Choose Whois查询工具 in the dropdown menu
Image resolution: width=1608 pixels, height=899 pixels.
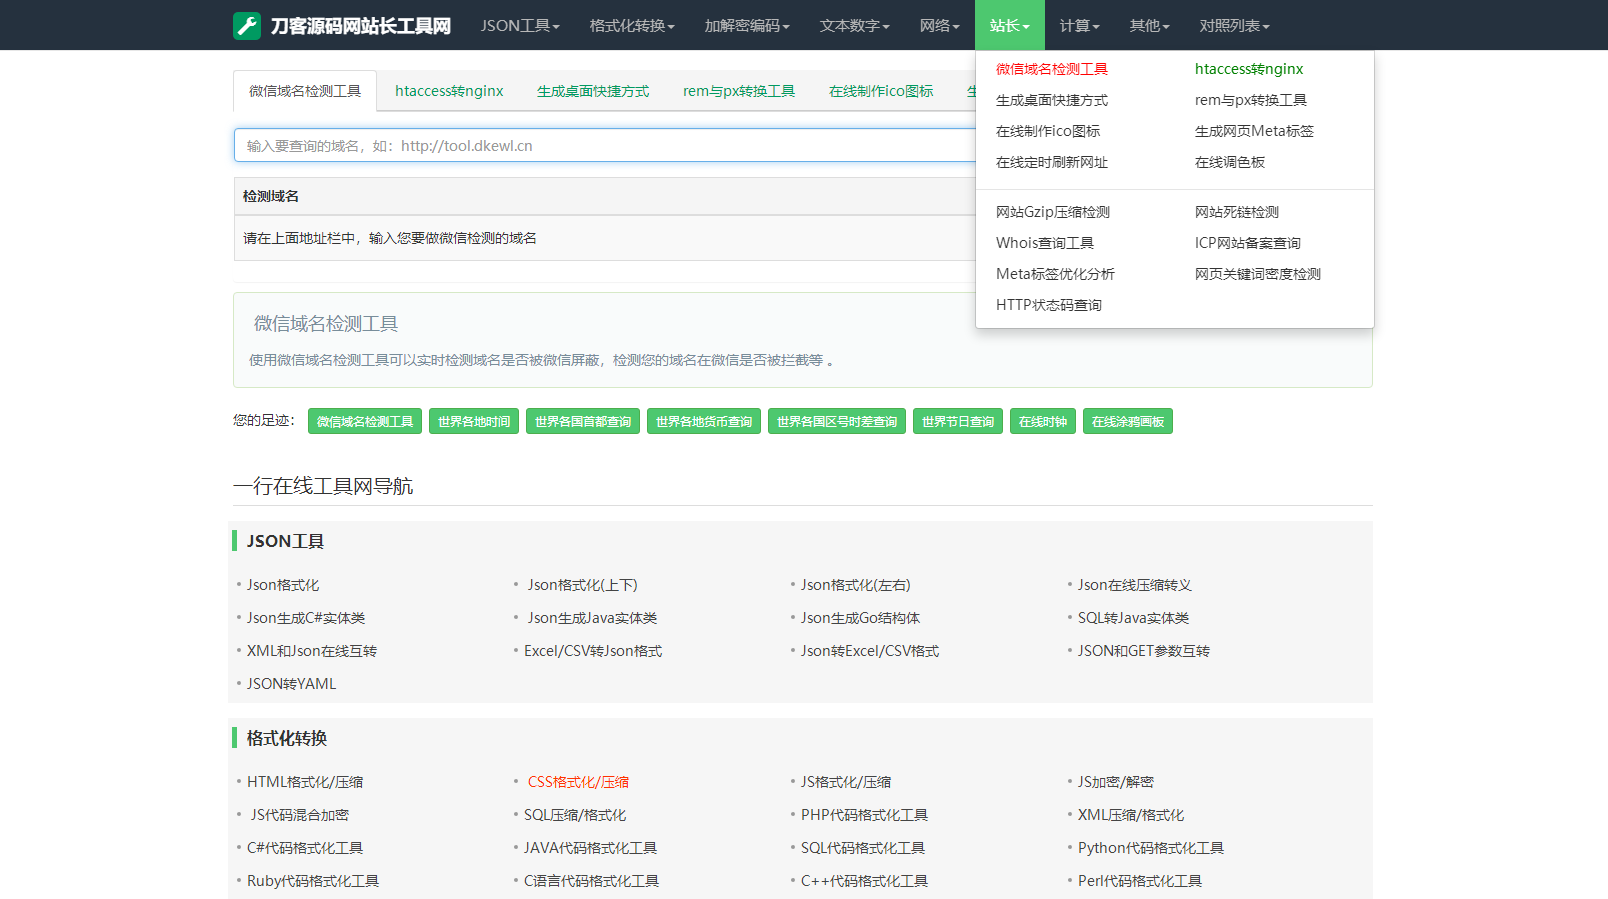(1044, 243)
